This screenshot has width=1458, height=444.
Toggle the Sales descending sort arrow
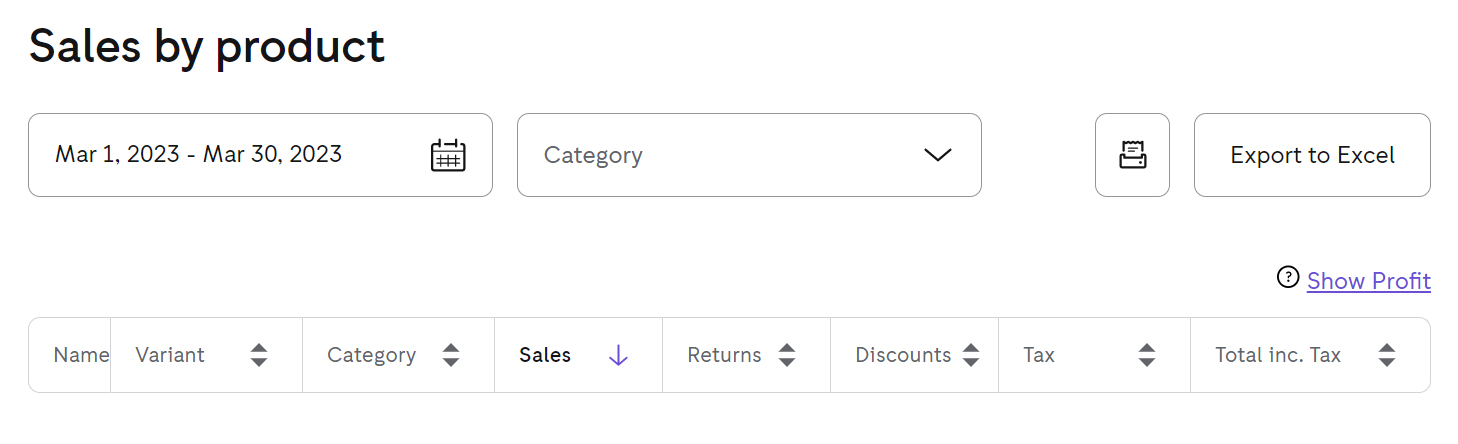[x=618, y=355]
